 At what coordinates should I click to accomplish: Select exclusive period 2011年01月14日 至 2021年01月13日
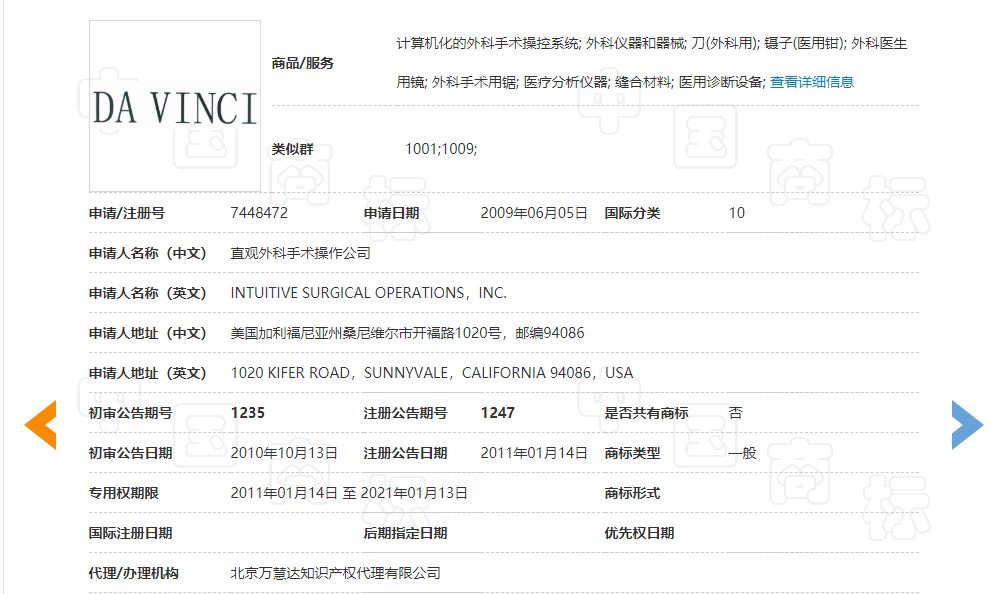click(x=349, y=493)
